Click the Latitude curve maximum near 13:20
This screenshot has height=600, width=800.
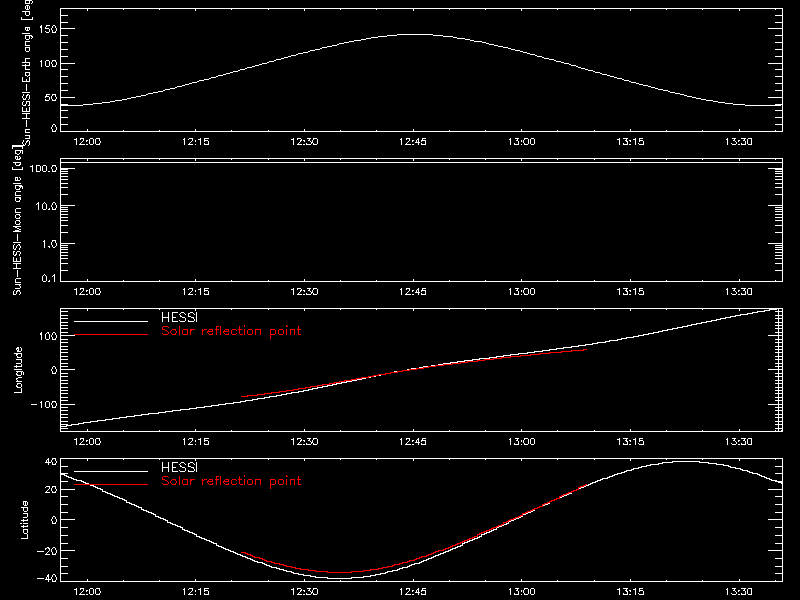(x=686, y=462)
